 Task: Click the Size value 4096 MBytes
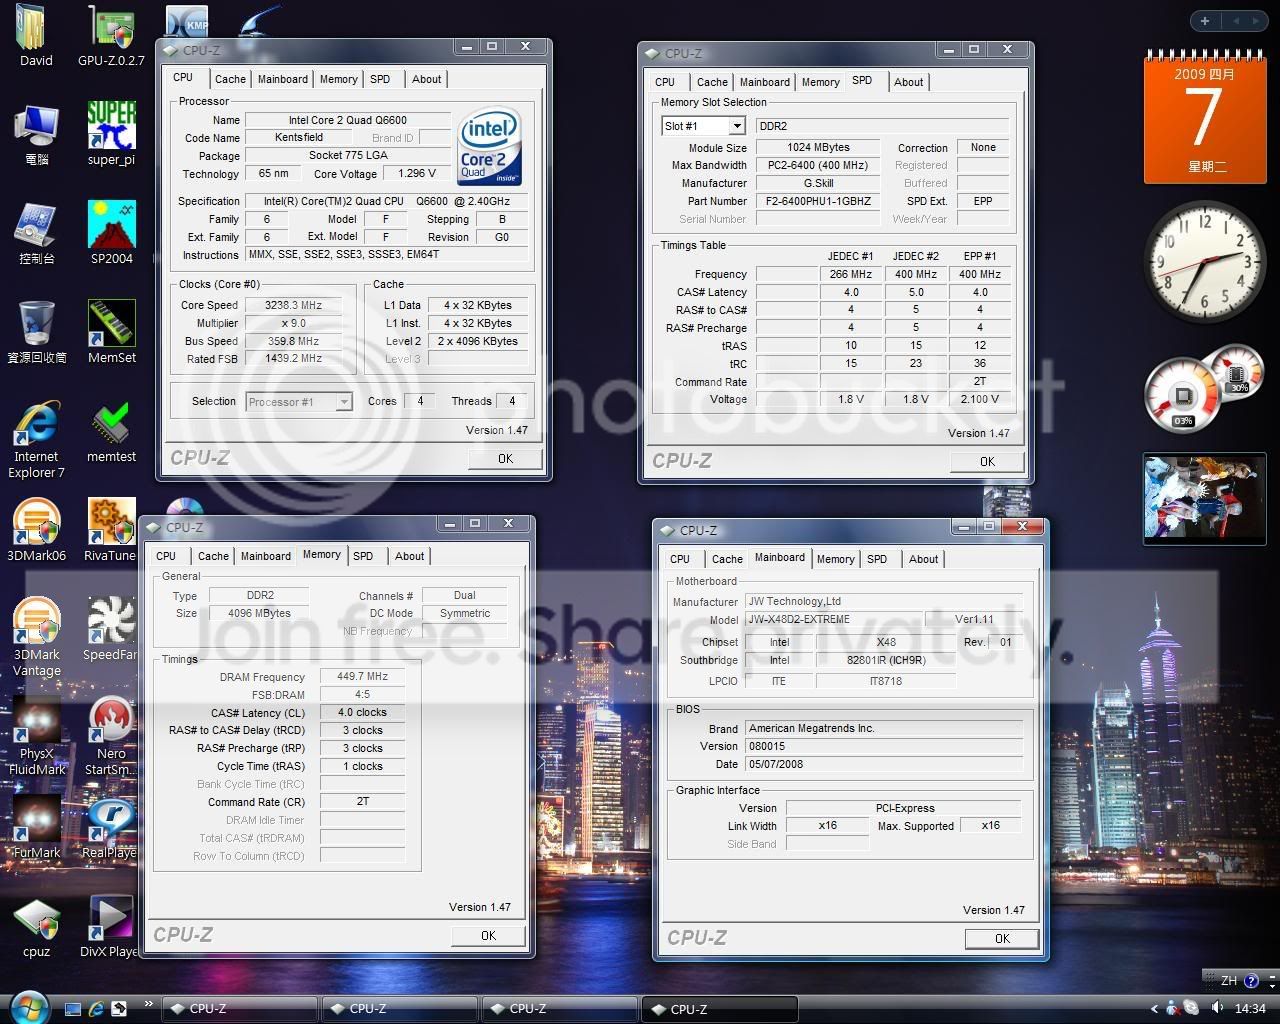click(x=259, y=613)
